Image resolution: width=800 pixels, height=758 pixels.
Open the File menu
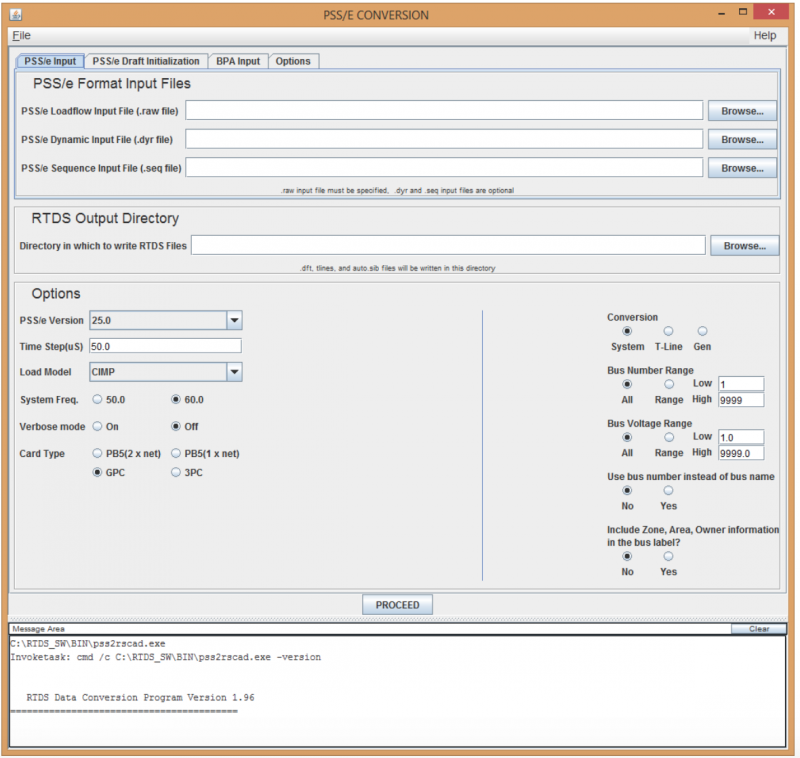[x=21, y=35]
